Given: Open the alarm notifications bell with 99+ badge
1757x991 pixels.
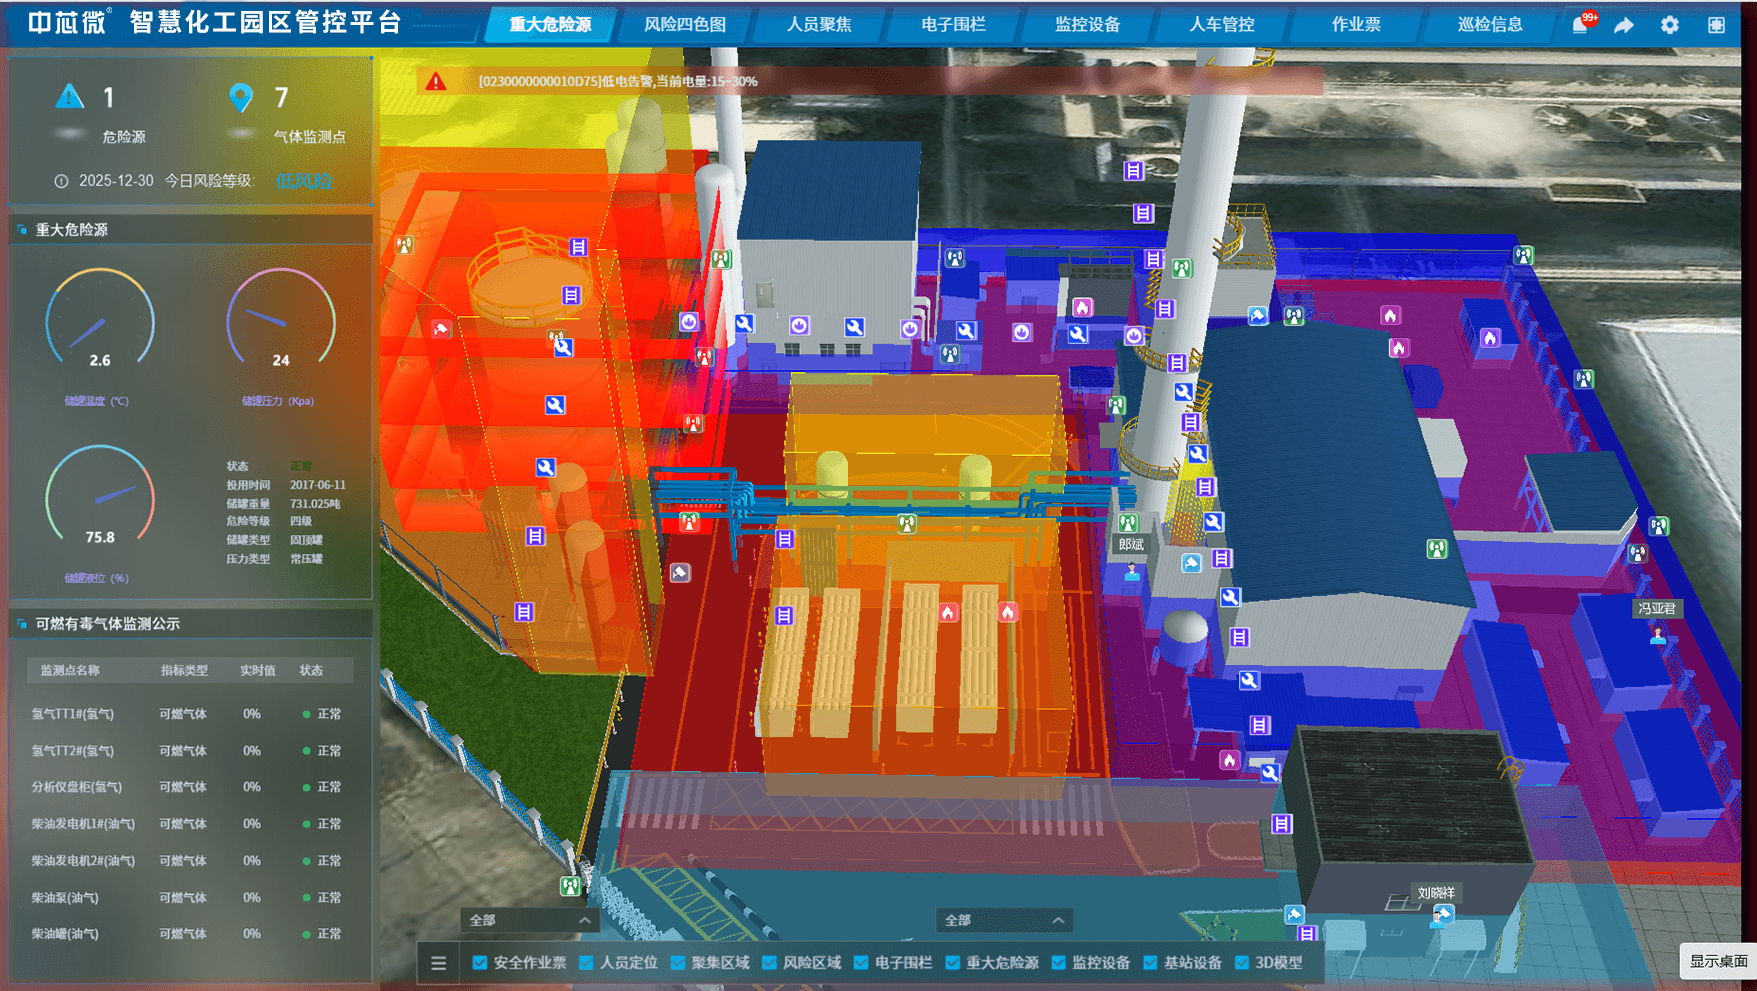Looking at the screenshot, I should pos(1580,25).
